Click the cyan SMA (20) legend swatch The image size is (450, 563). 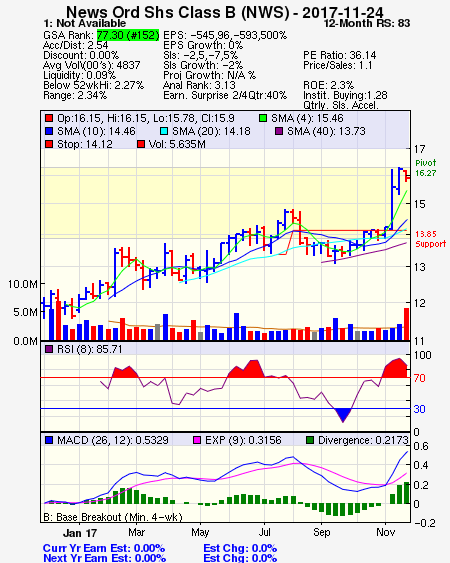(164, 131)
